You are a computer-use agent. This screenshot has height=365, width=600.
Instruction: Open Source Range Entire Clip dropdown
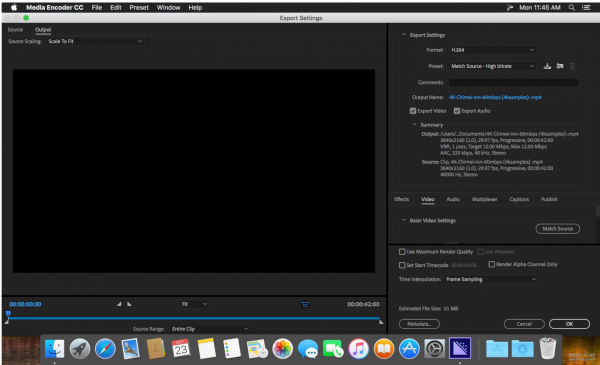(210, 329)
